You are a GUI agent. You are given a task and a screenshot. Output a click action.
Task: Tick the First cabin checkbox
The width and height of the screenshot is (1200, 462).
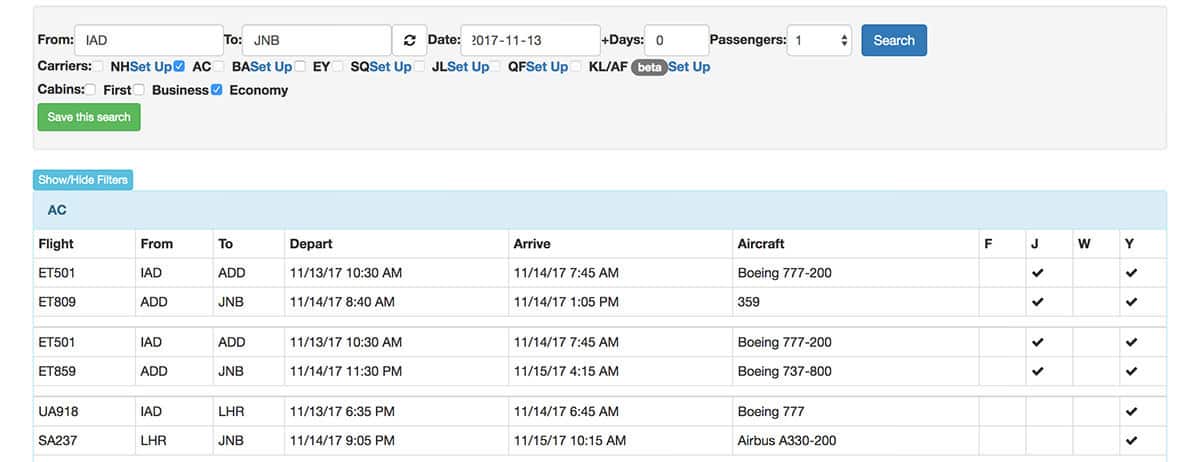tap(91, 90)
